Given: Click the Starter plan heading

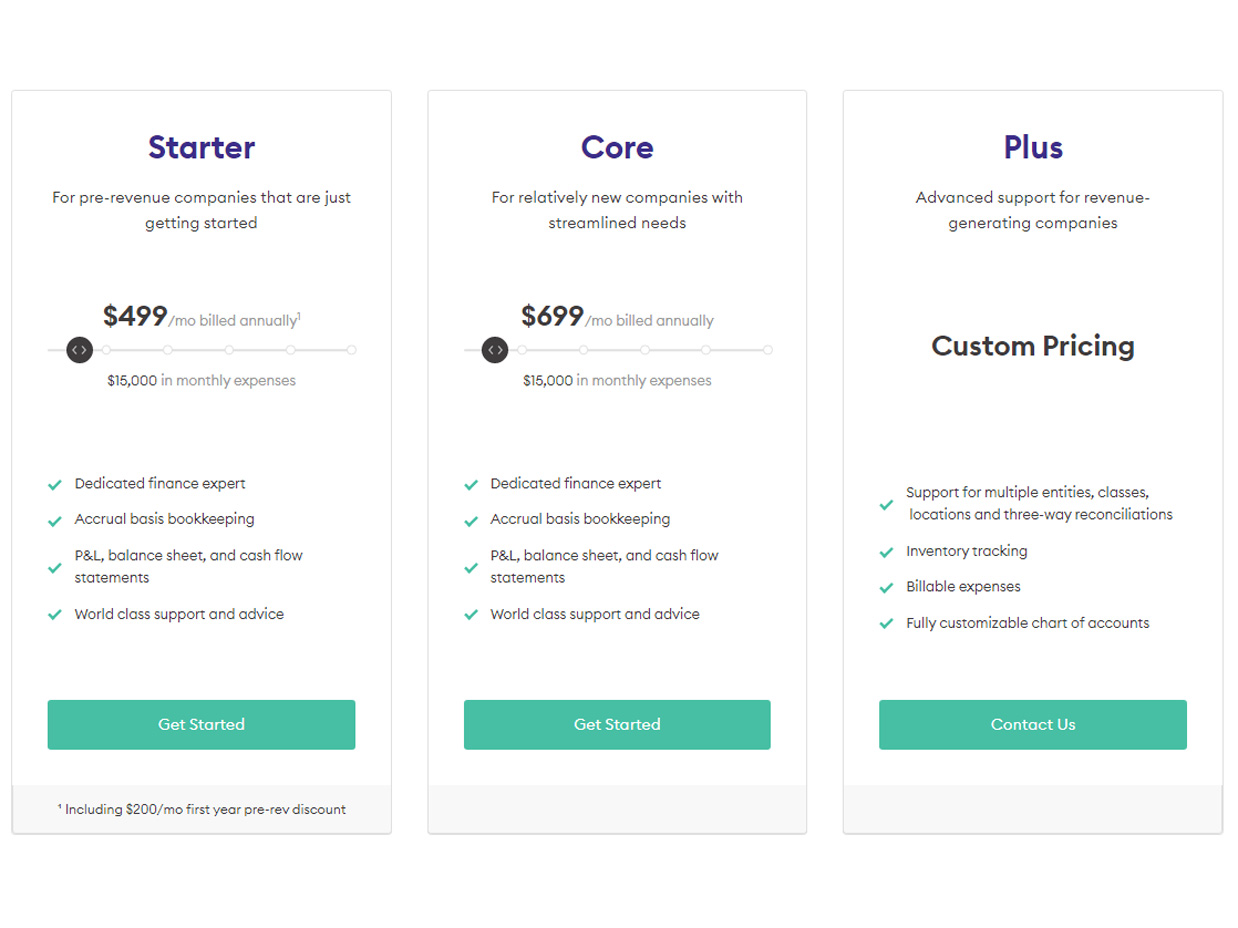Looking at the screenshot, I should click(x=202, y=148).
